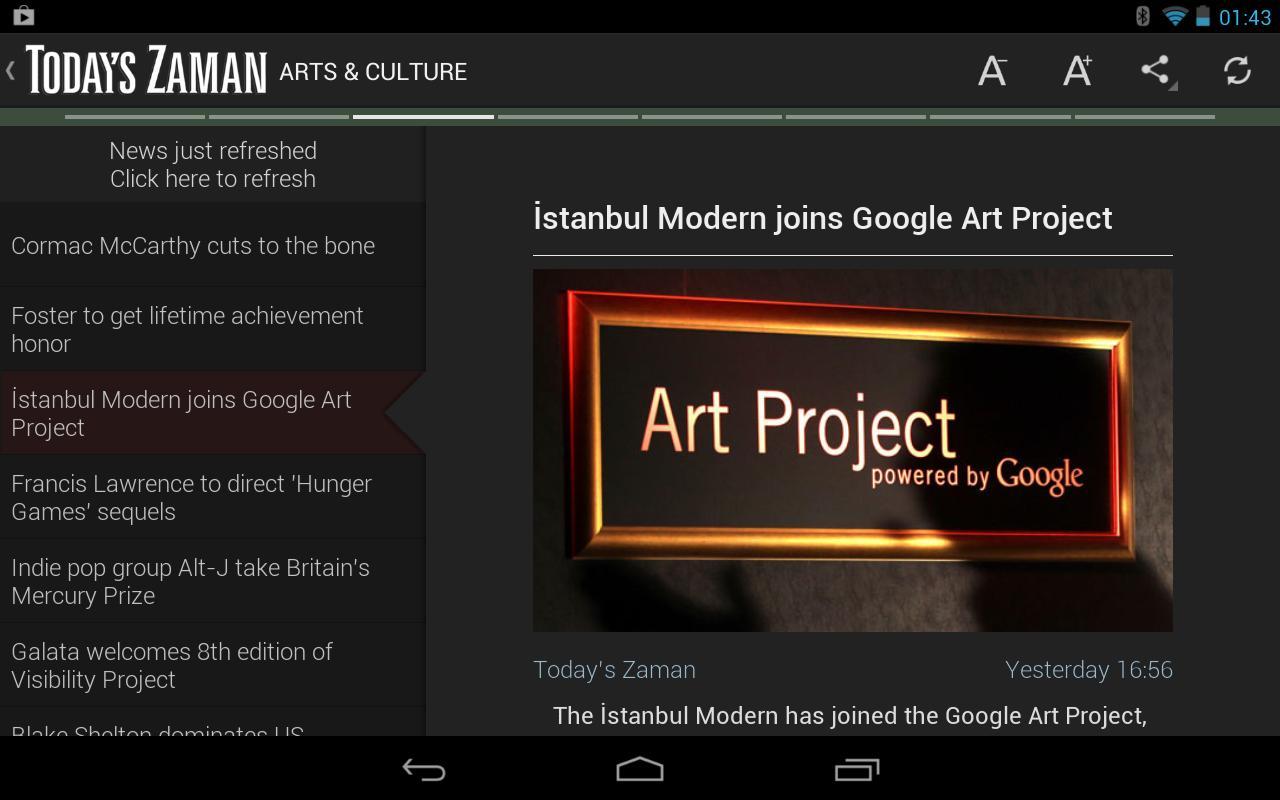Open Galata Visibility Project article
1280x800 pixels.
click(172, 665)
